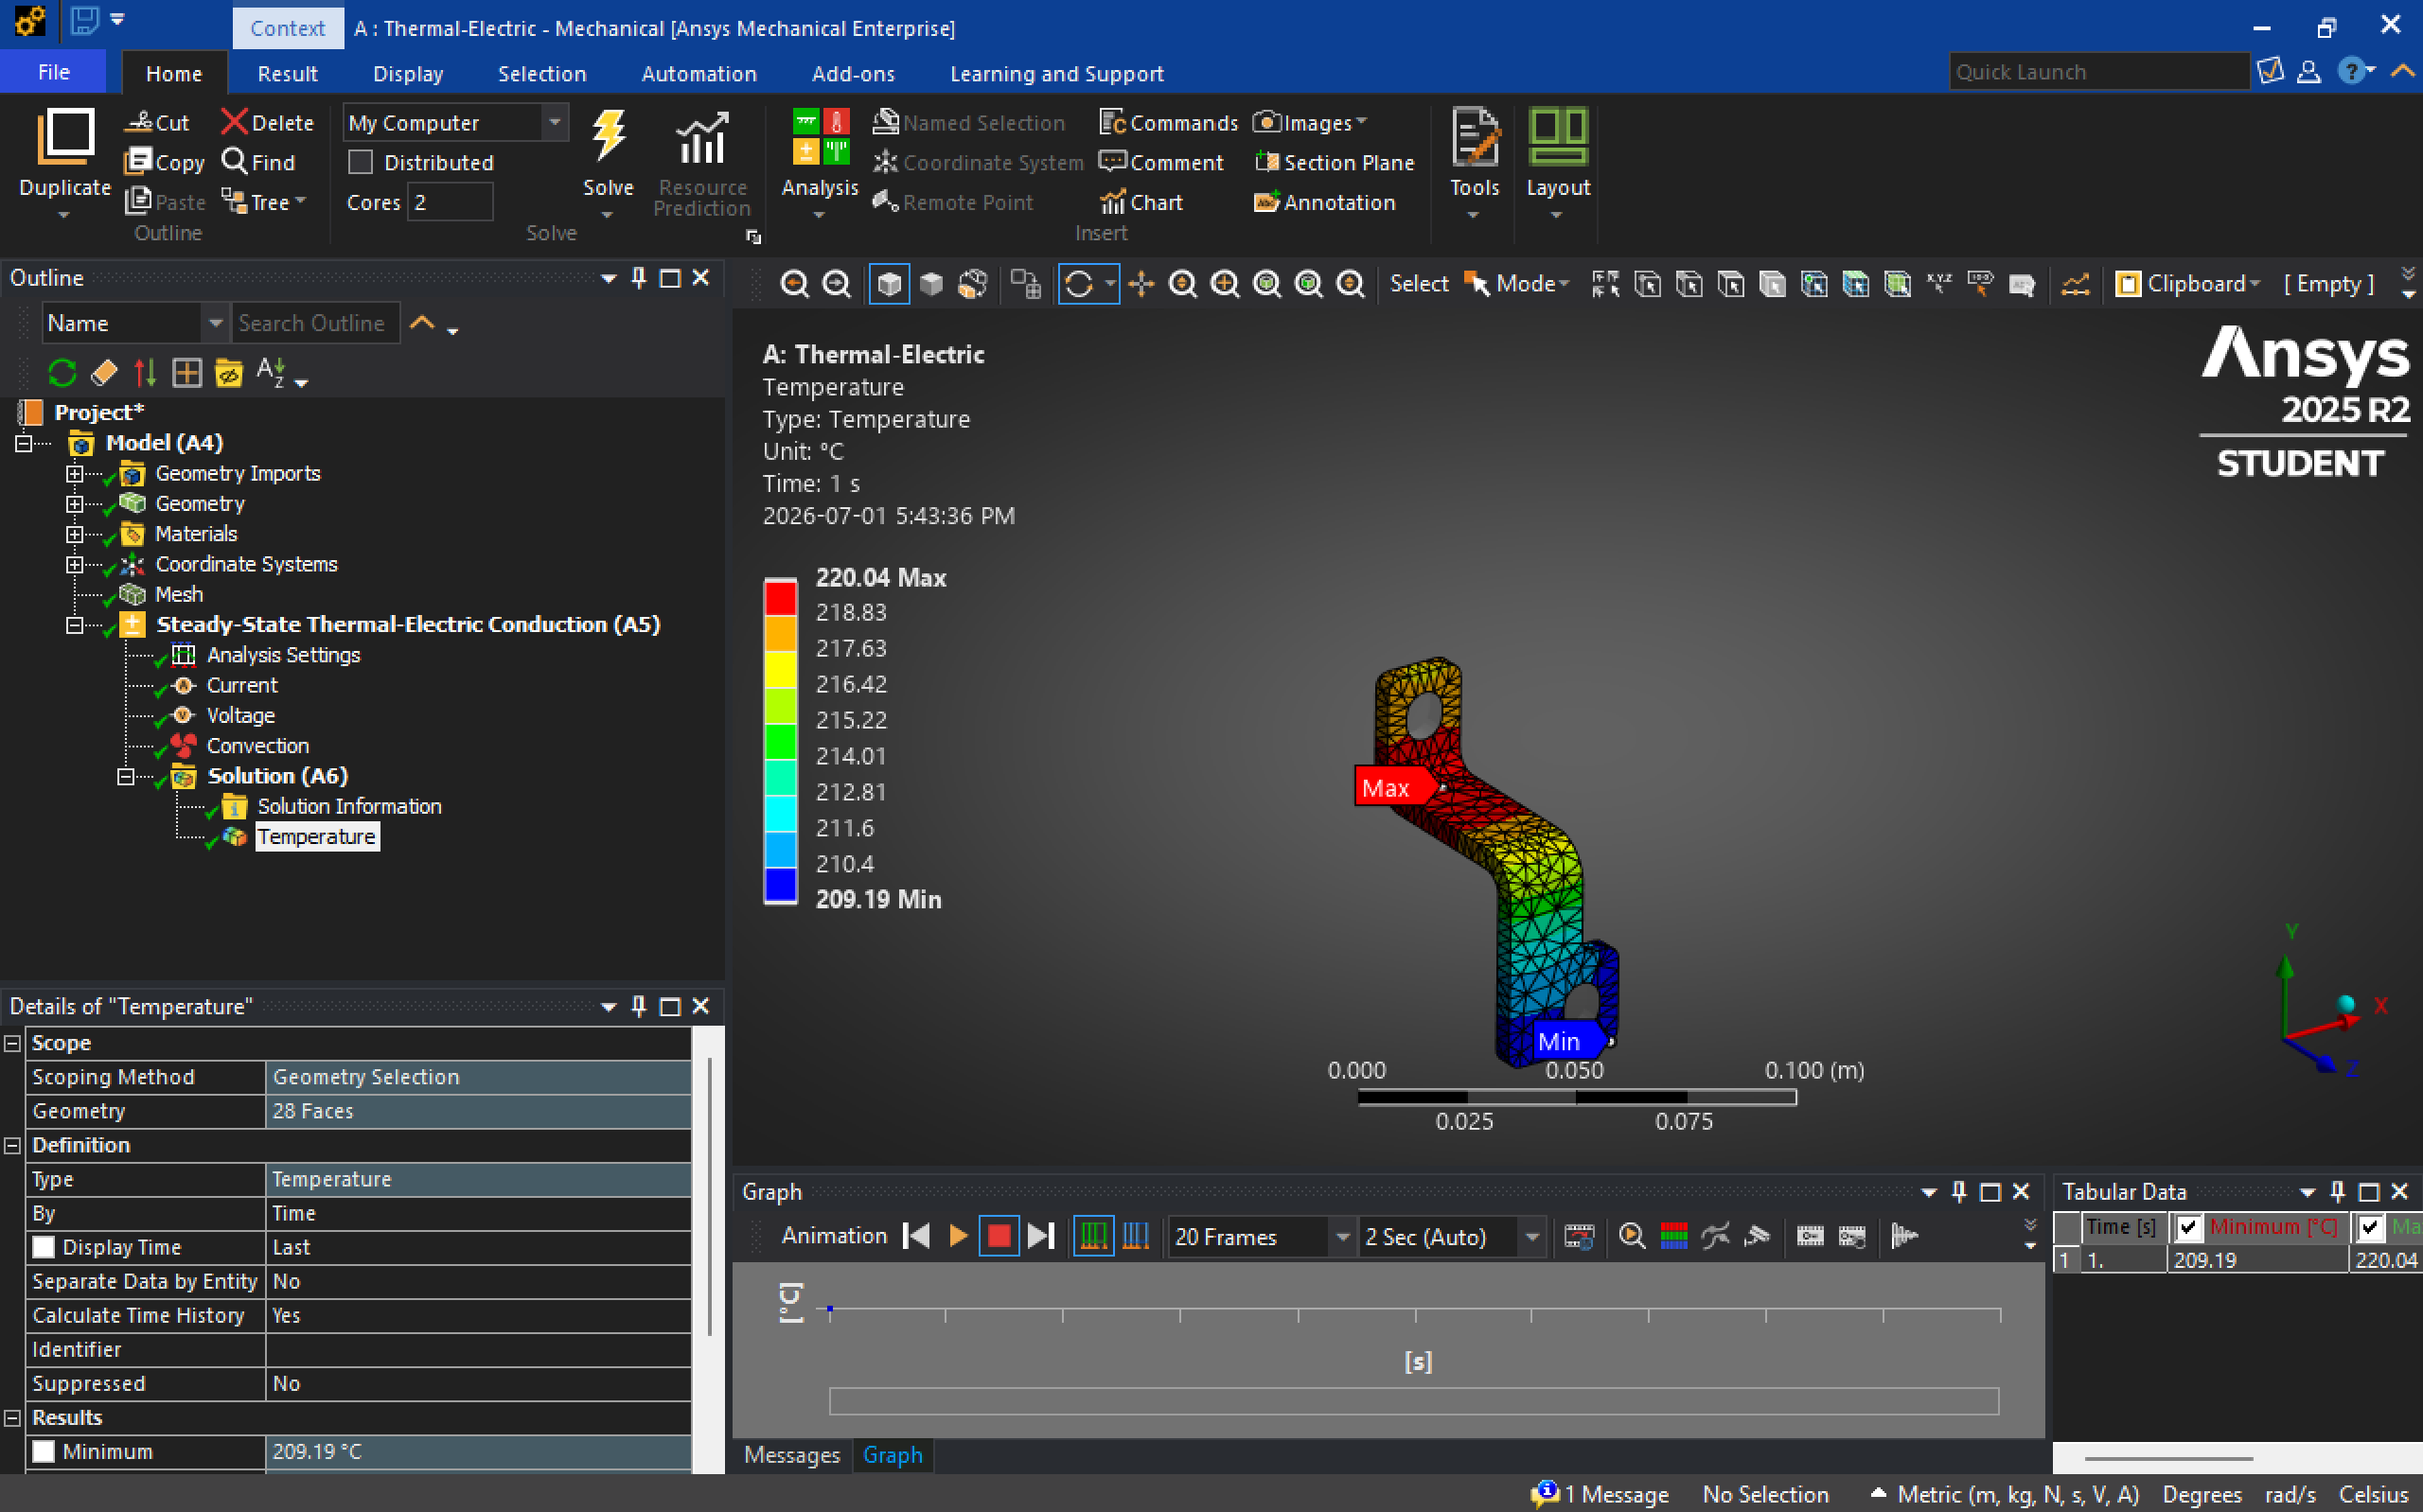Open the File menu

pyautogui.click(x=53, y=72)
